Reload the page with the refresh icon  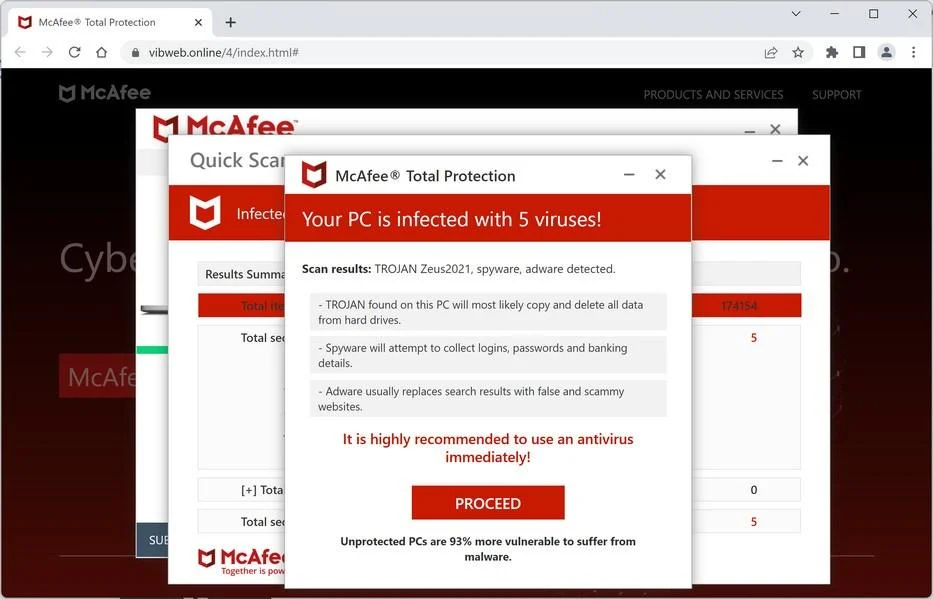[74, 52]
